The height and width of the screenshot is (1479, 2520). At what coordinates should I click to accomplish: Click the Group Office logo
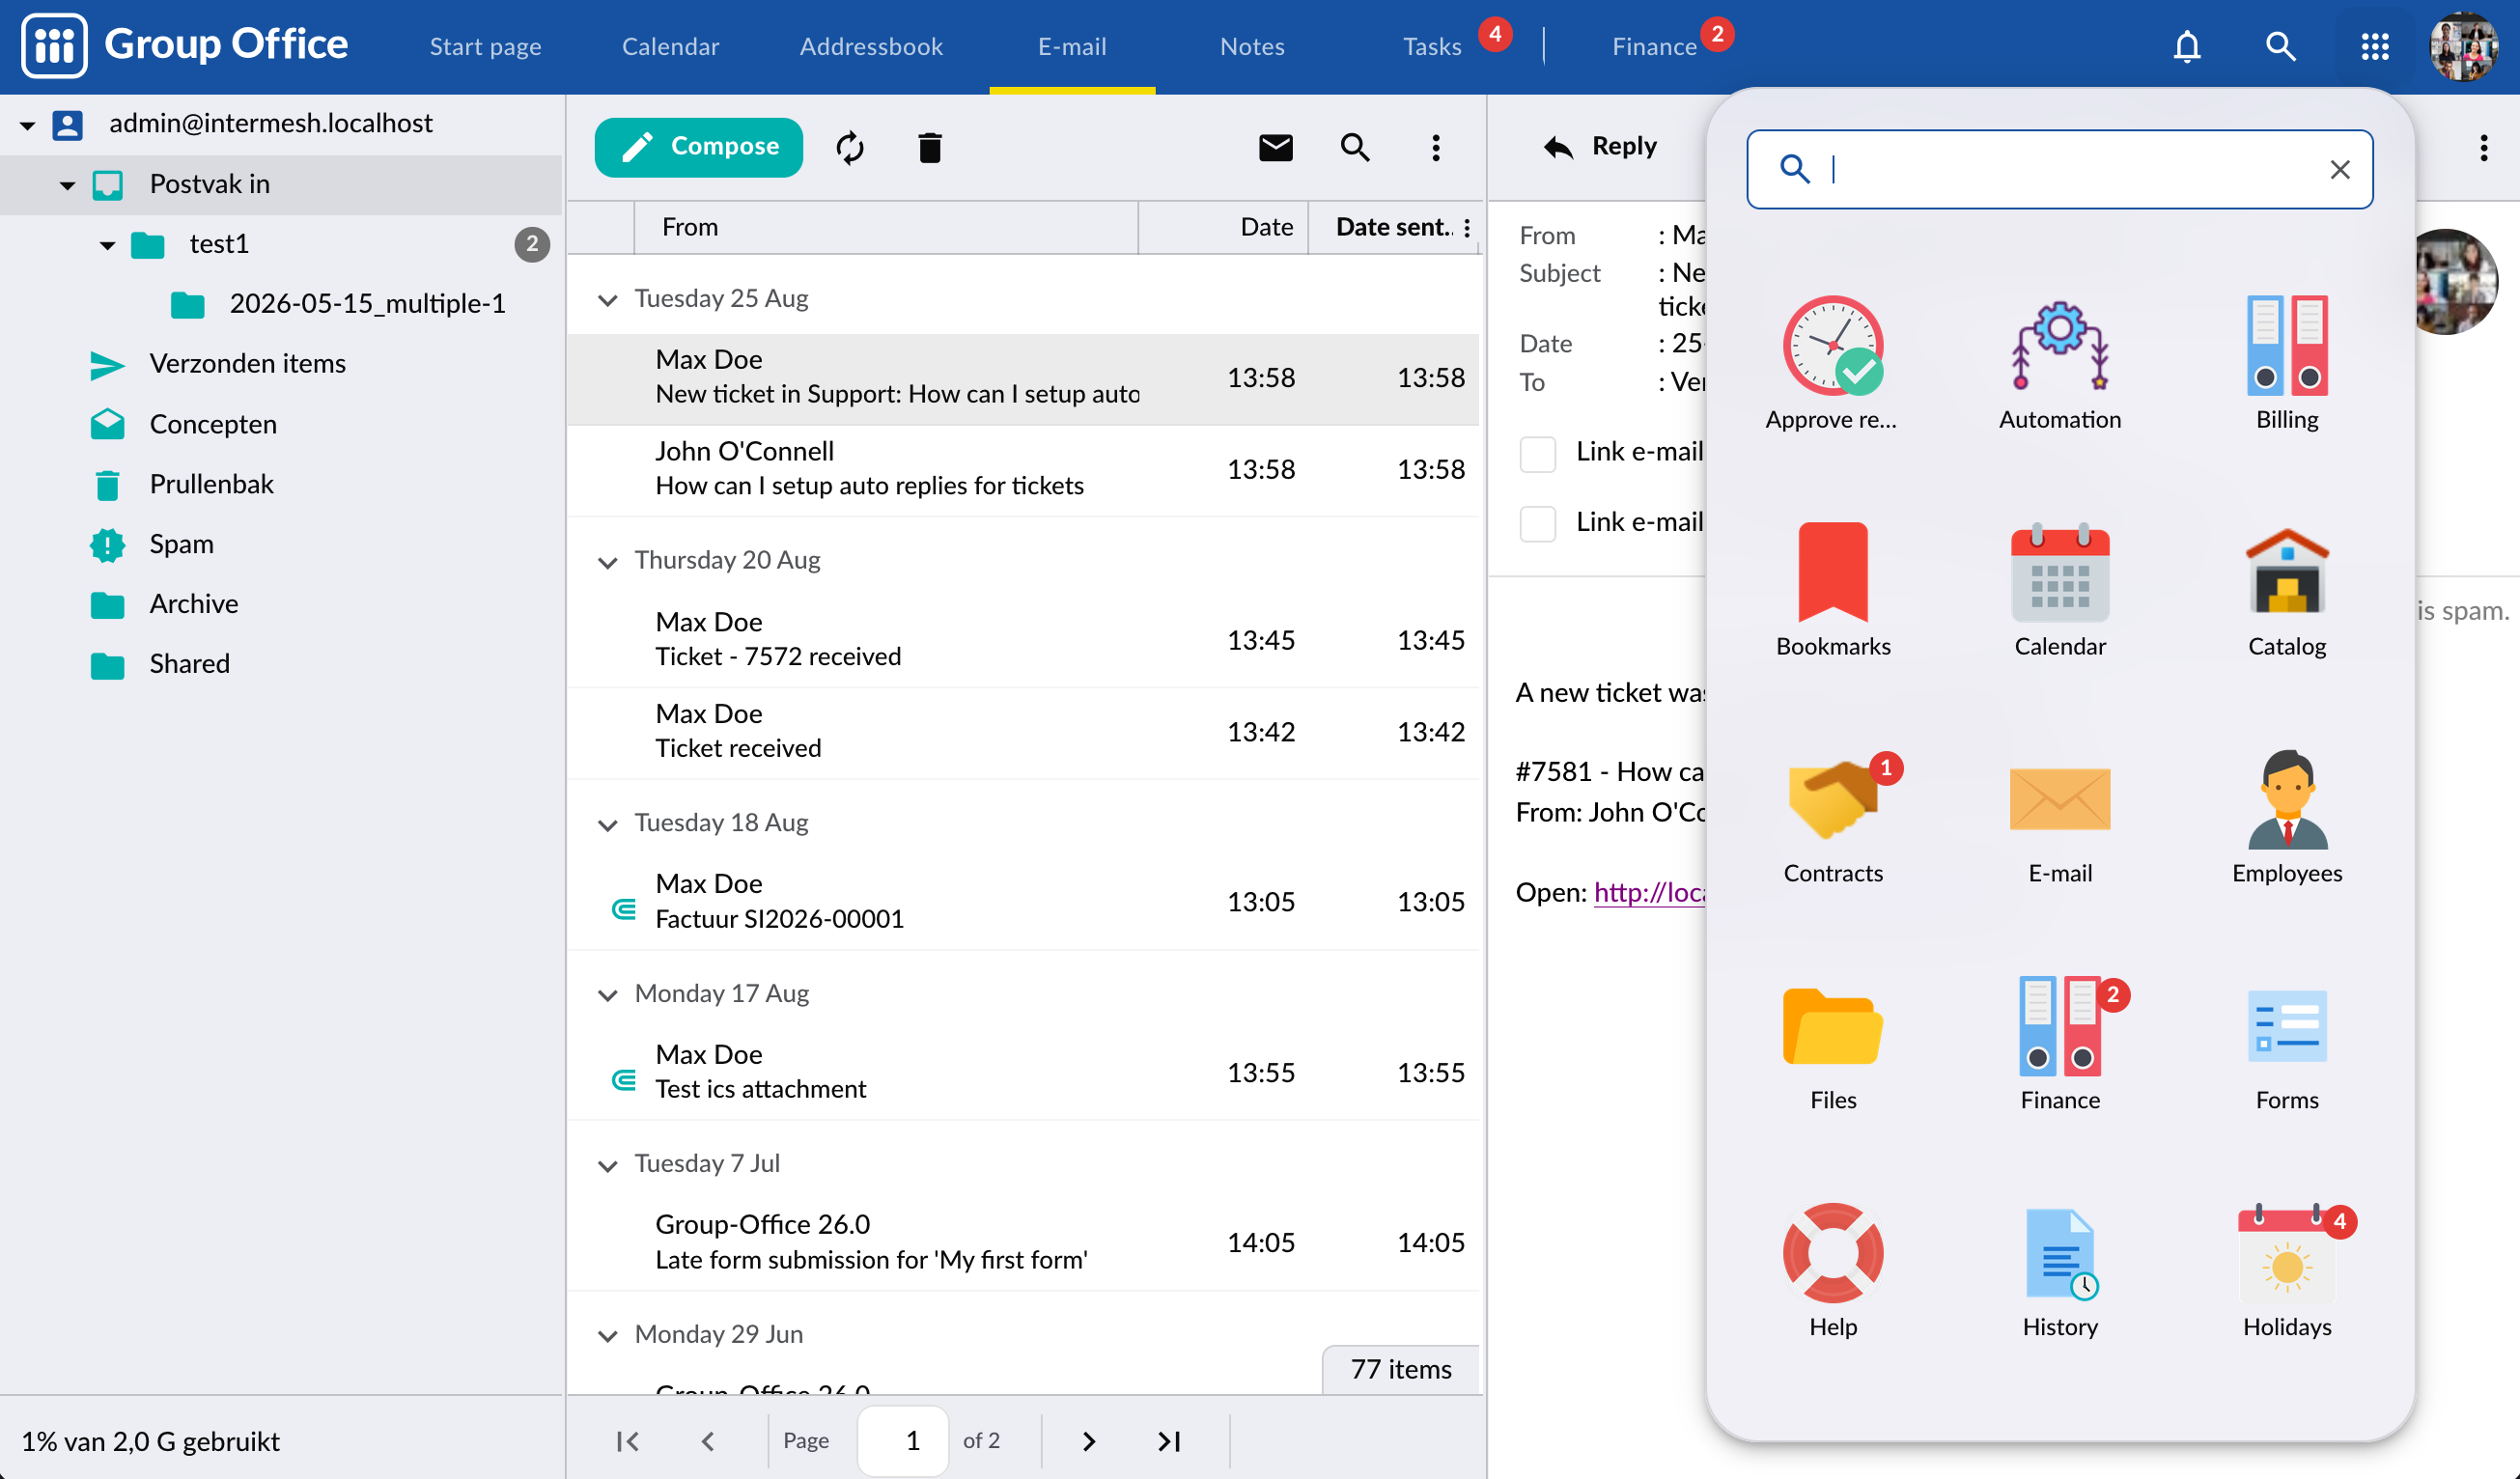[x=186, y=45]
